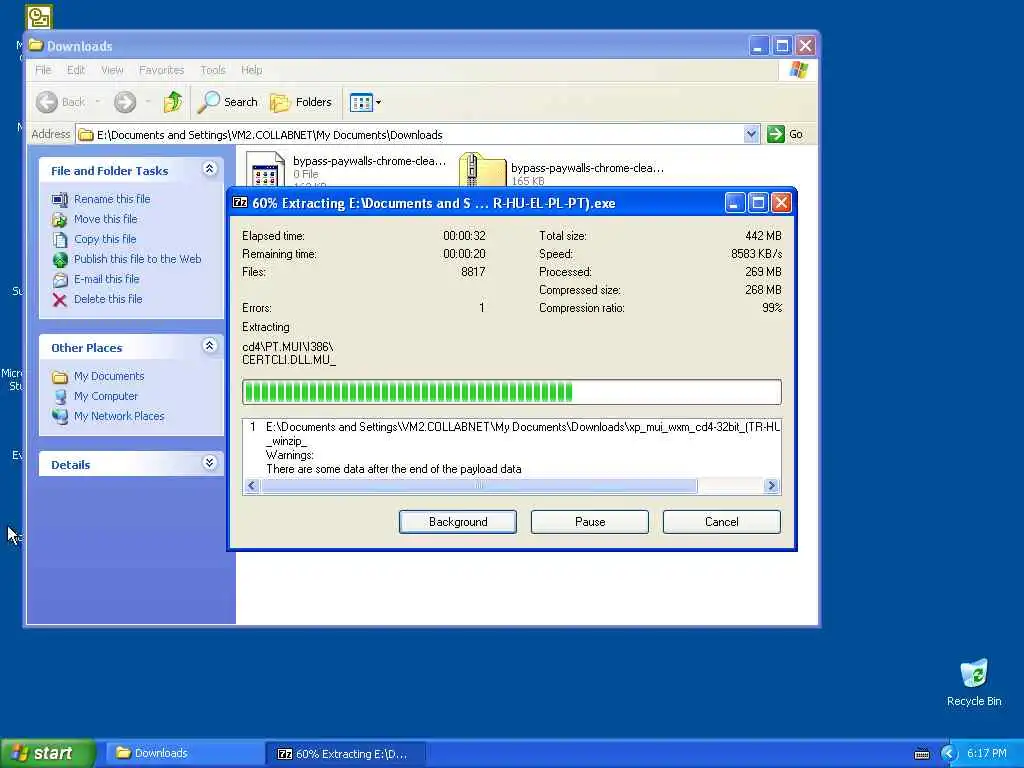
Task: Cancel the extraction in progress
Action: 722,522
